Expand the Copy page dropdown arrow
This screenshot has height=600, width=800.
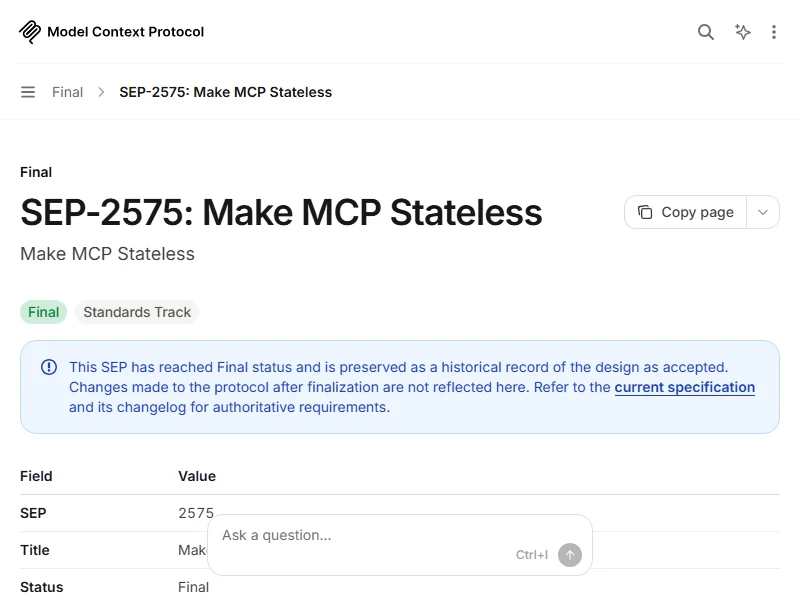(x=763, y=212)
